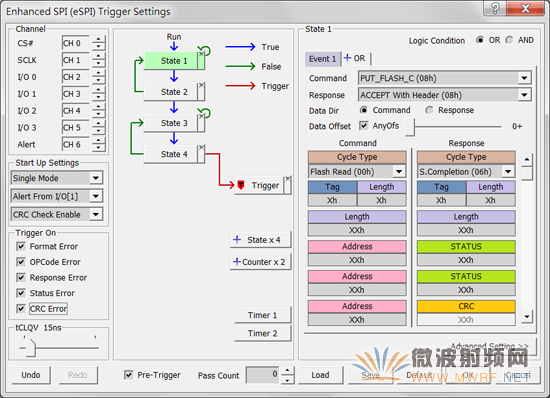
Task: Click the Undo button
Action: (31, 375)
